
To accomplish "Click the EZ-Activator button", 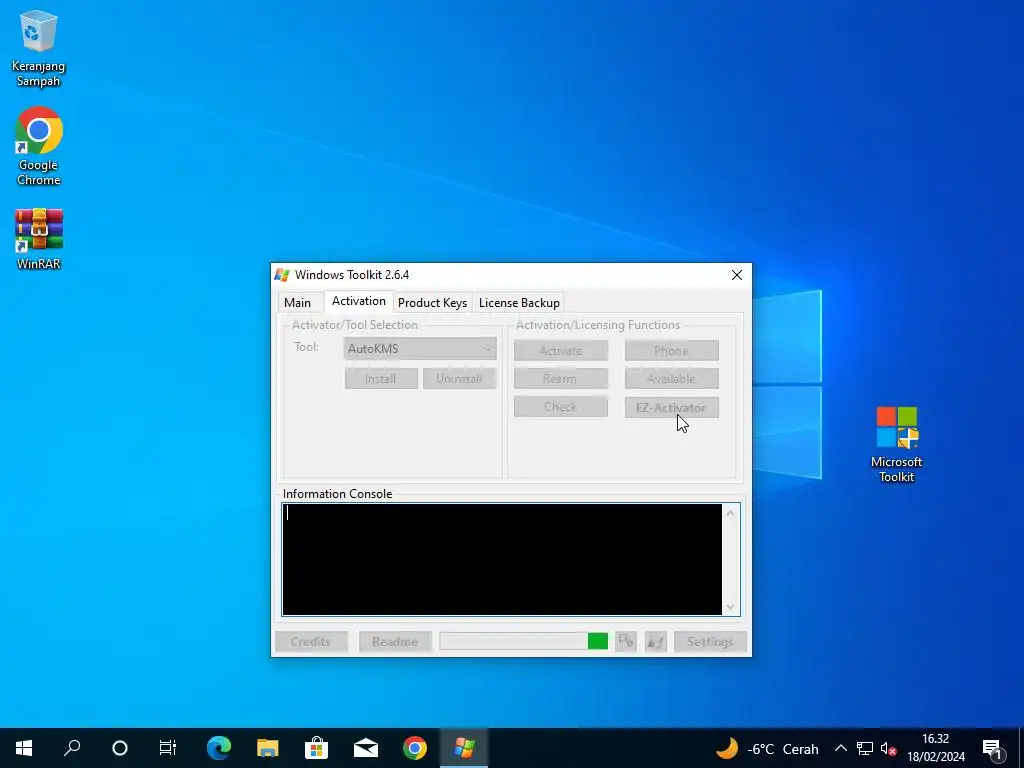I will click(x=671, y=408).
